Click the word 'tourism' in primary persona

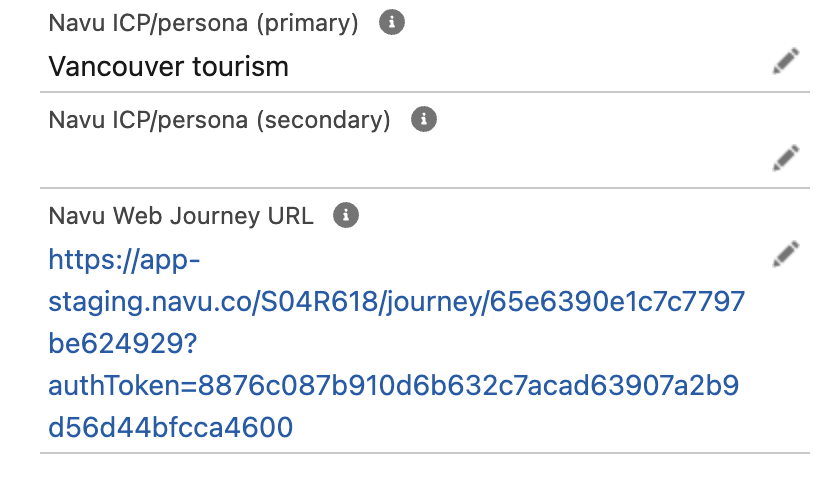243,67
